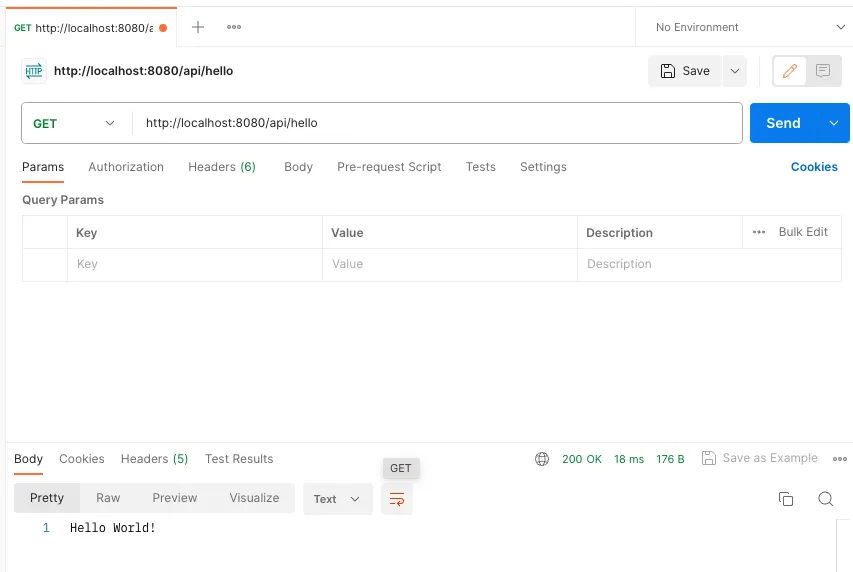The height and width of the screenshot is (572, 853).
Task: Click line number 1 in response
Action: [46, 528]
